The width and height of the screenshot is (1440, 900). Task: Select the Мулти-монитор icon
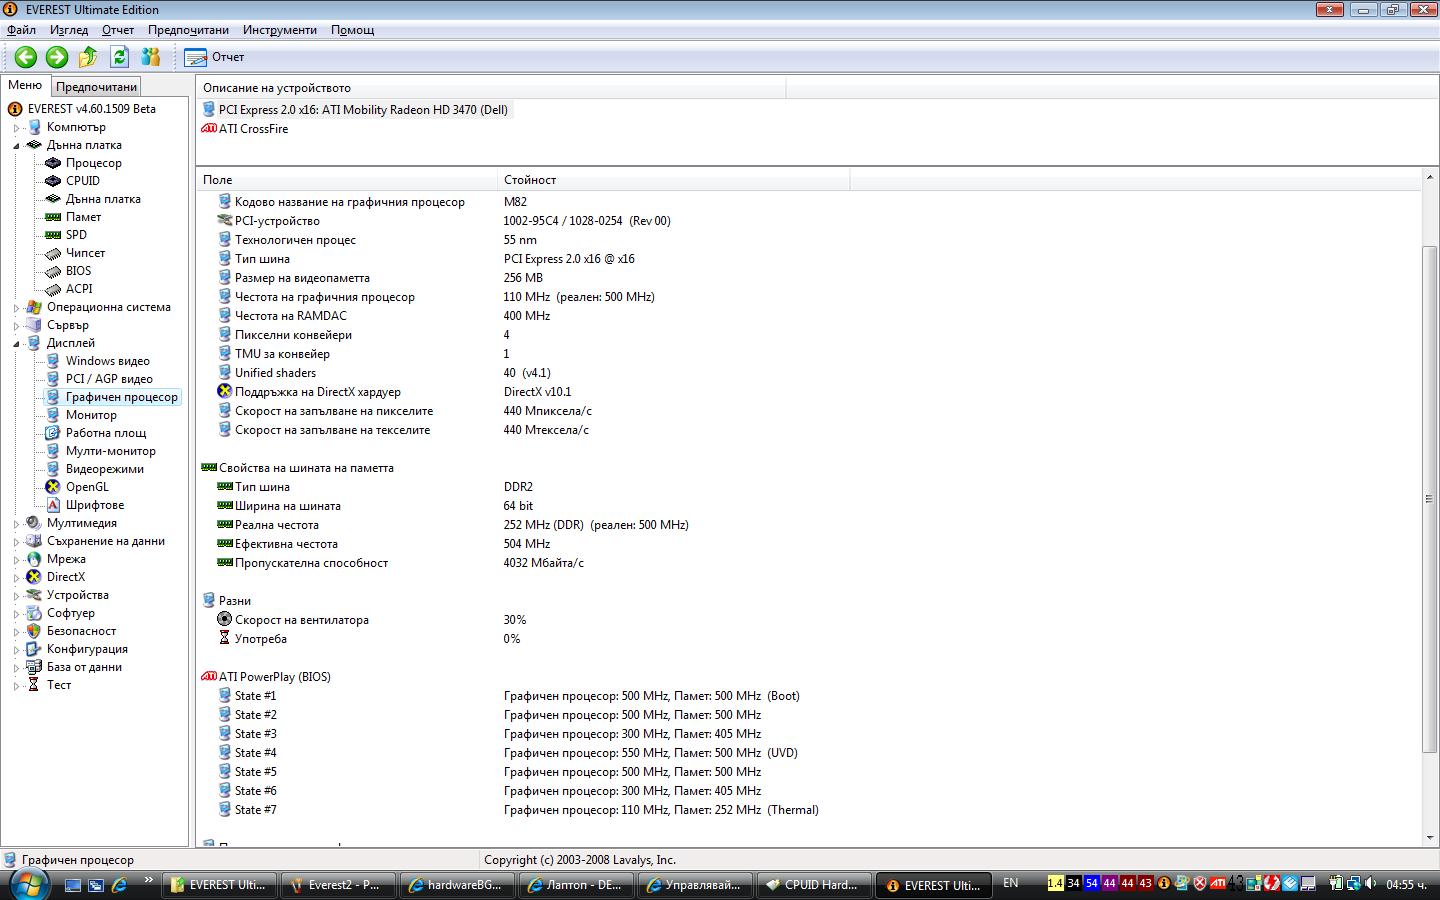point(53,451)
